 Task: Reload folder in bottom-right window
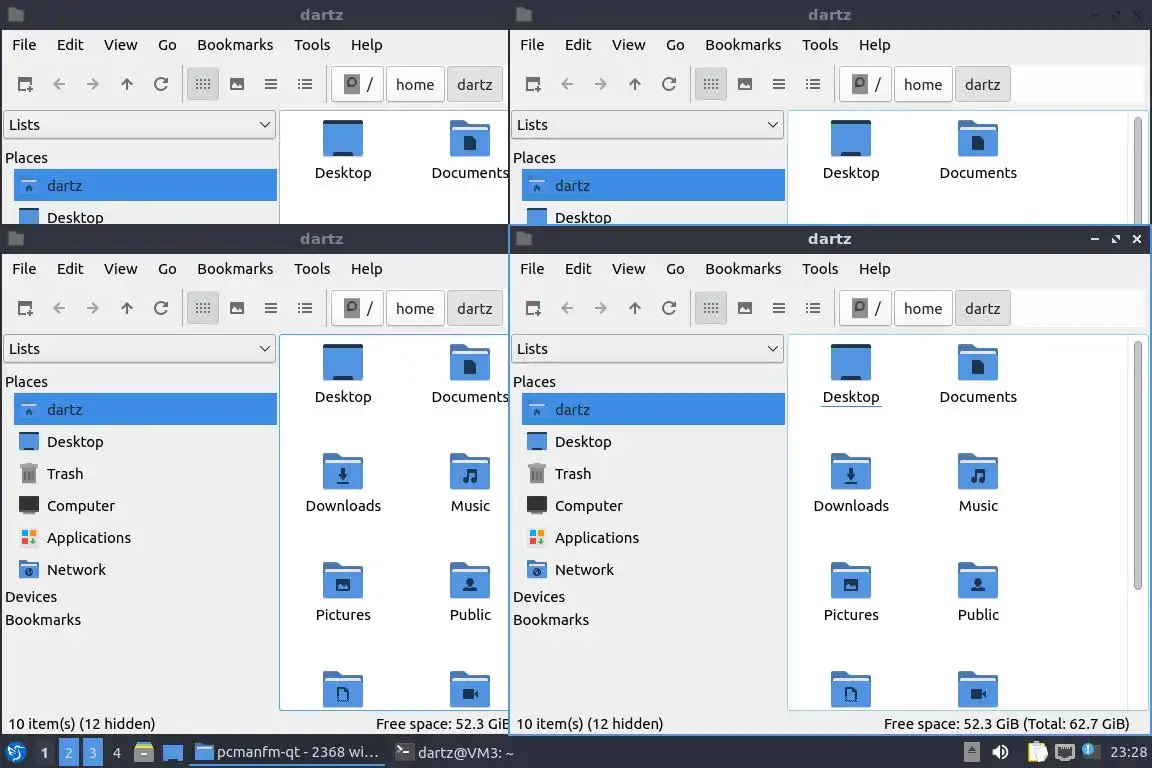669,308
